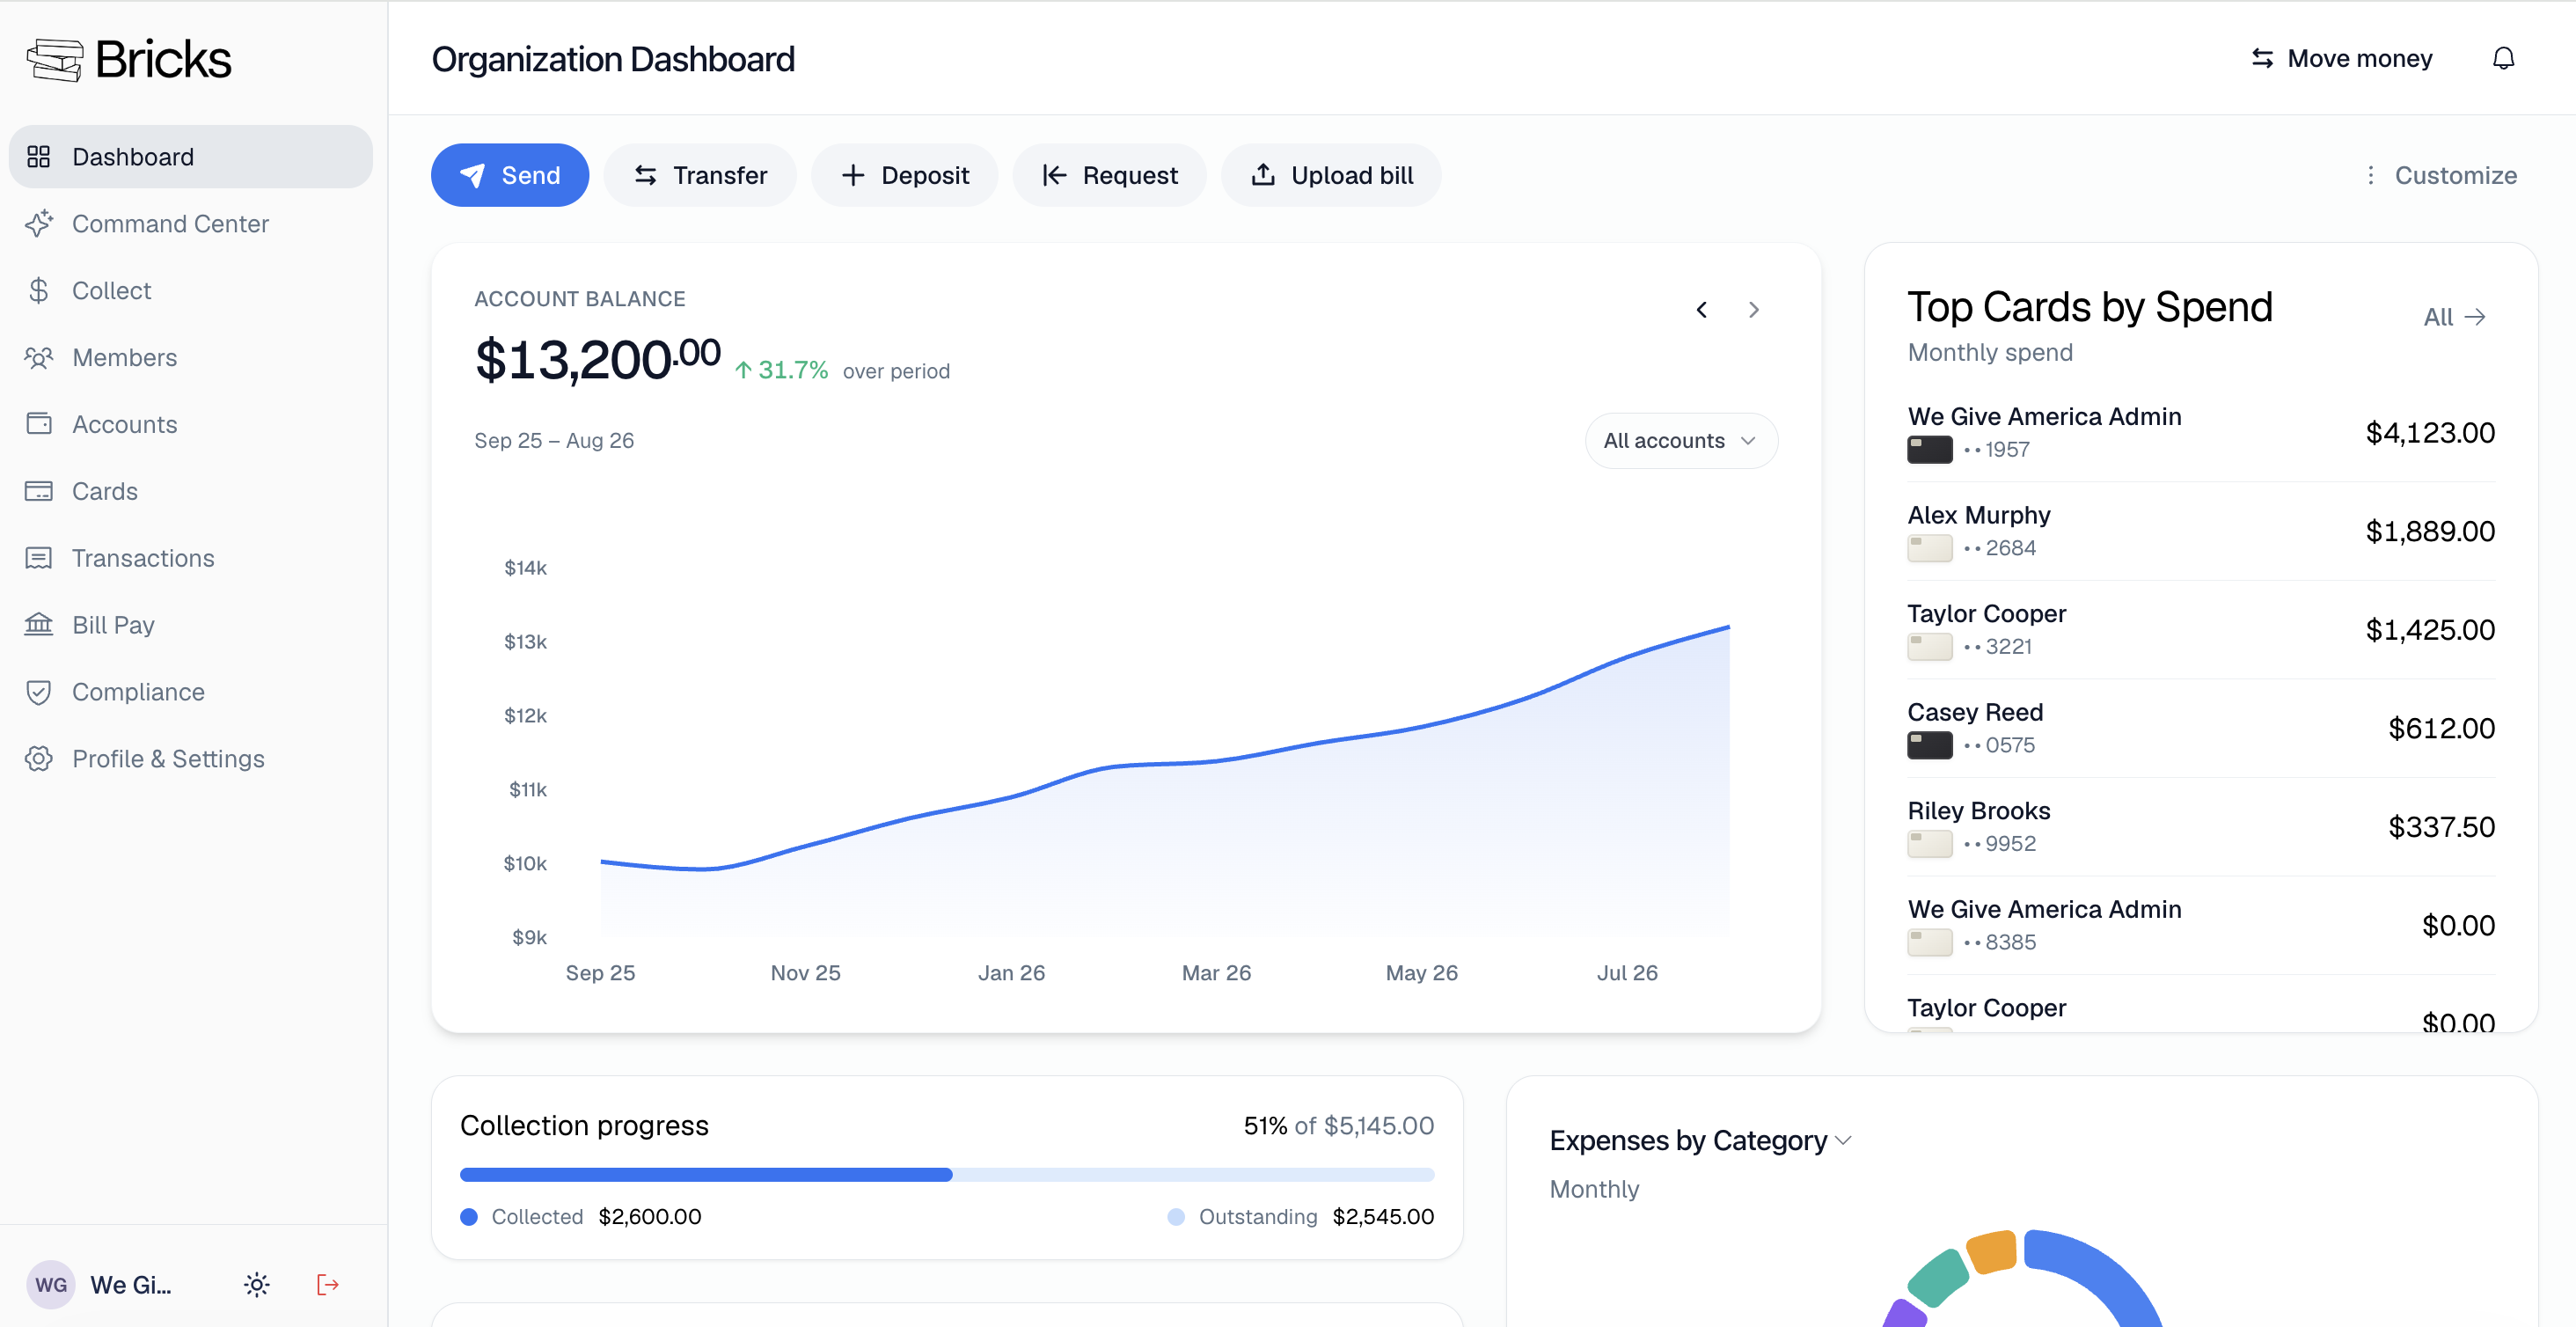2576x1327 pixels.
Task: Click the teal segment of expenses donut
Action: pos(1938,1278)
